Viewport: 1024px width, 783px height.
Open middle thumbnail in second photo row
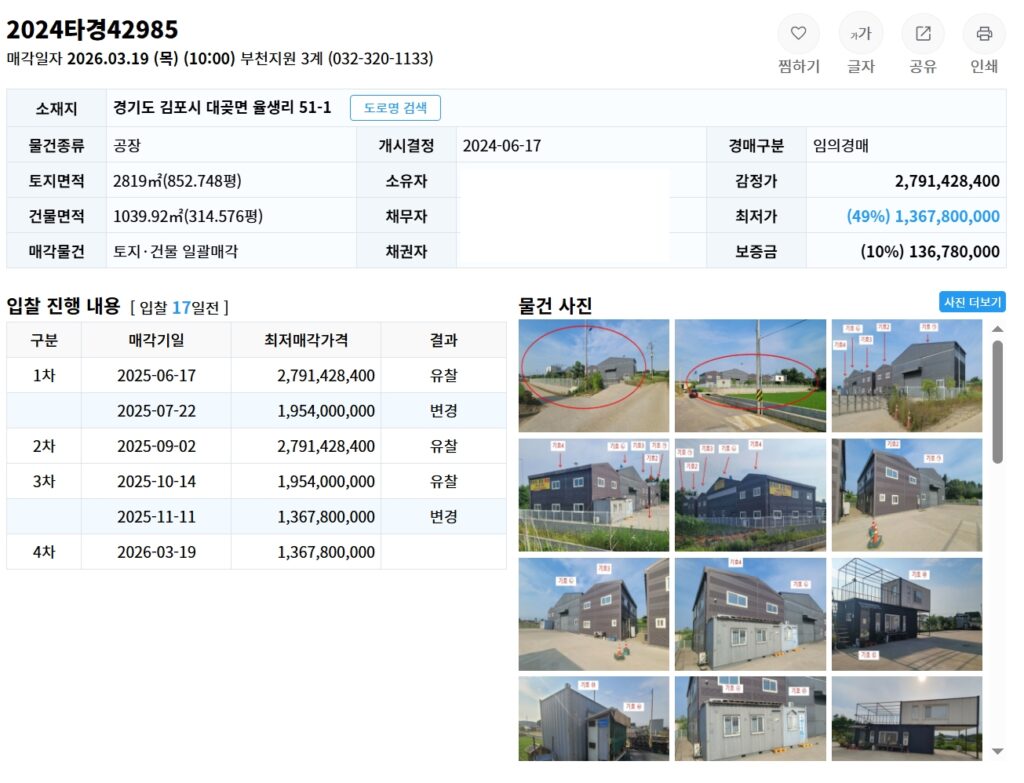[750, 494]
